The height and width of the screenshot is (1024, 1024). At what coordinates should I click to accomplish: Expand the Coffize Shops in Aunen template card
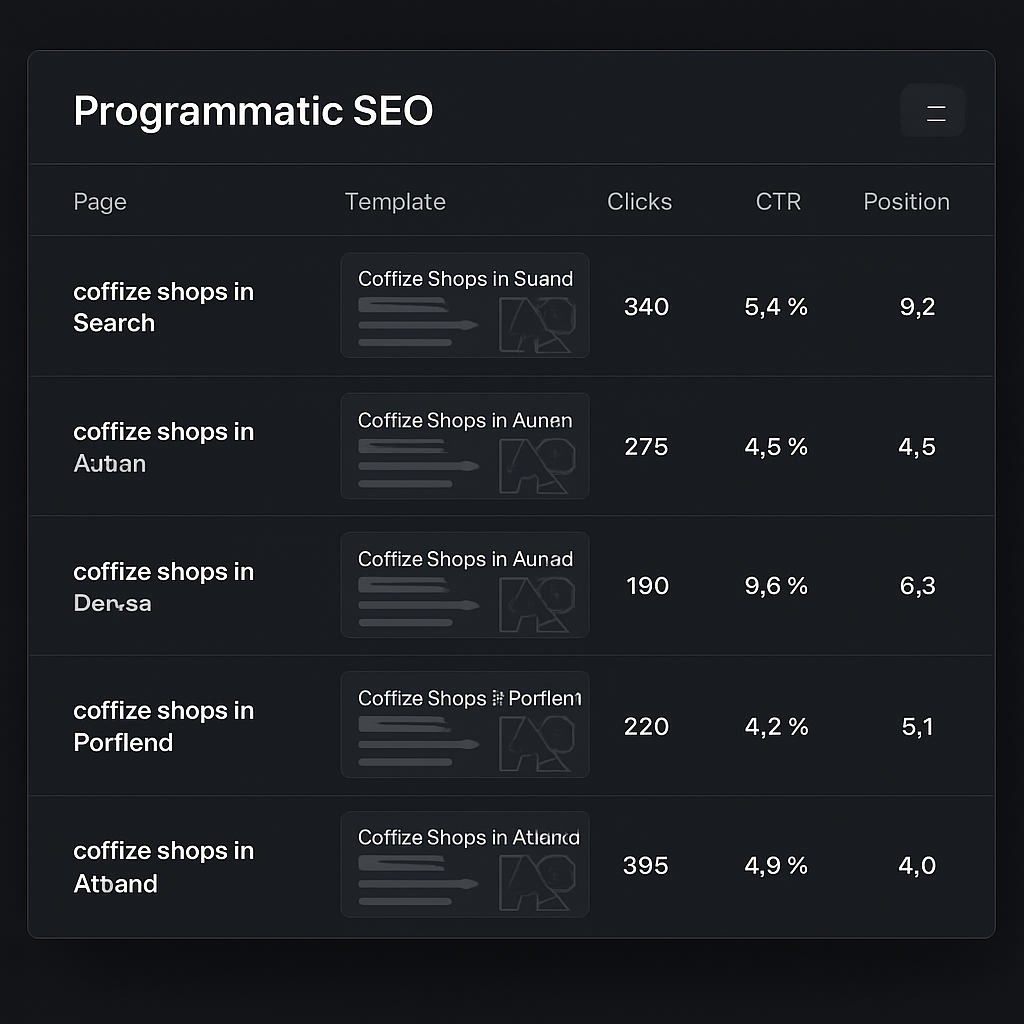tap(465, 445)
